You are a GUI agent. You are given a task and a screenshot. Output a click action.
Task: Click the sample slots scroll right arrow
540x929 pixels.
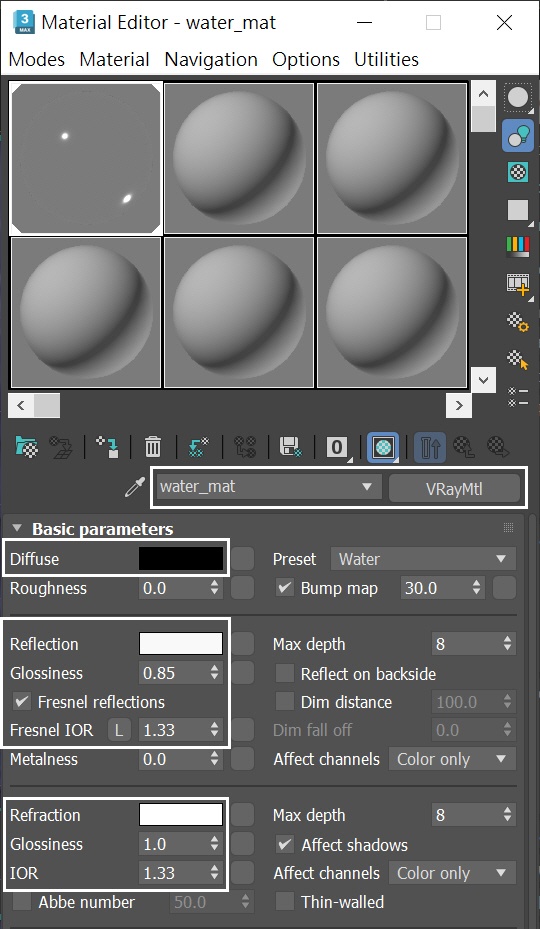click(459, 406)
